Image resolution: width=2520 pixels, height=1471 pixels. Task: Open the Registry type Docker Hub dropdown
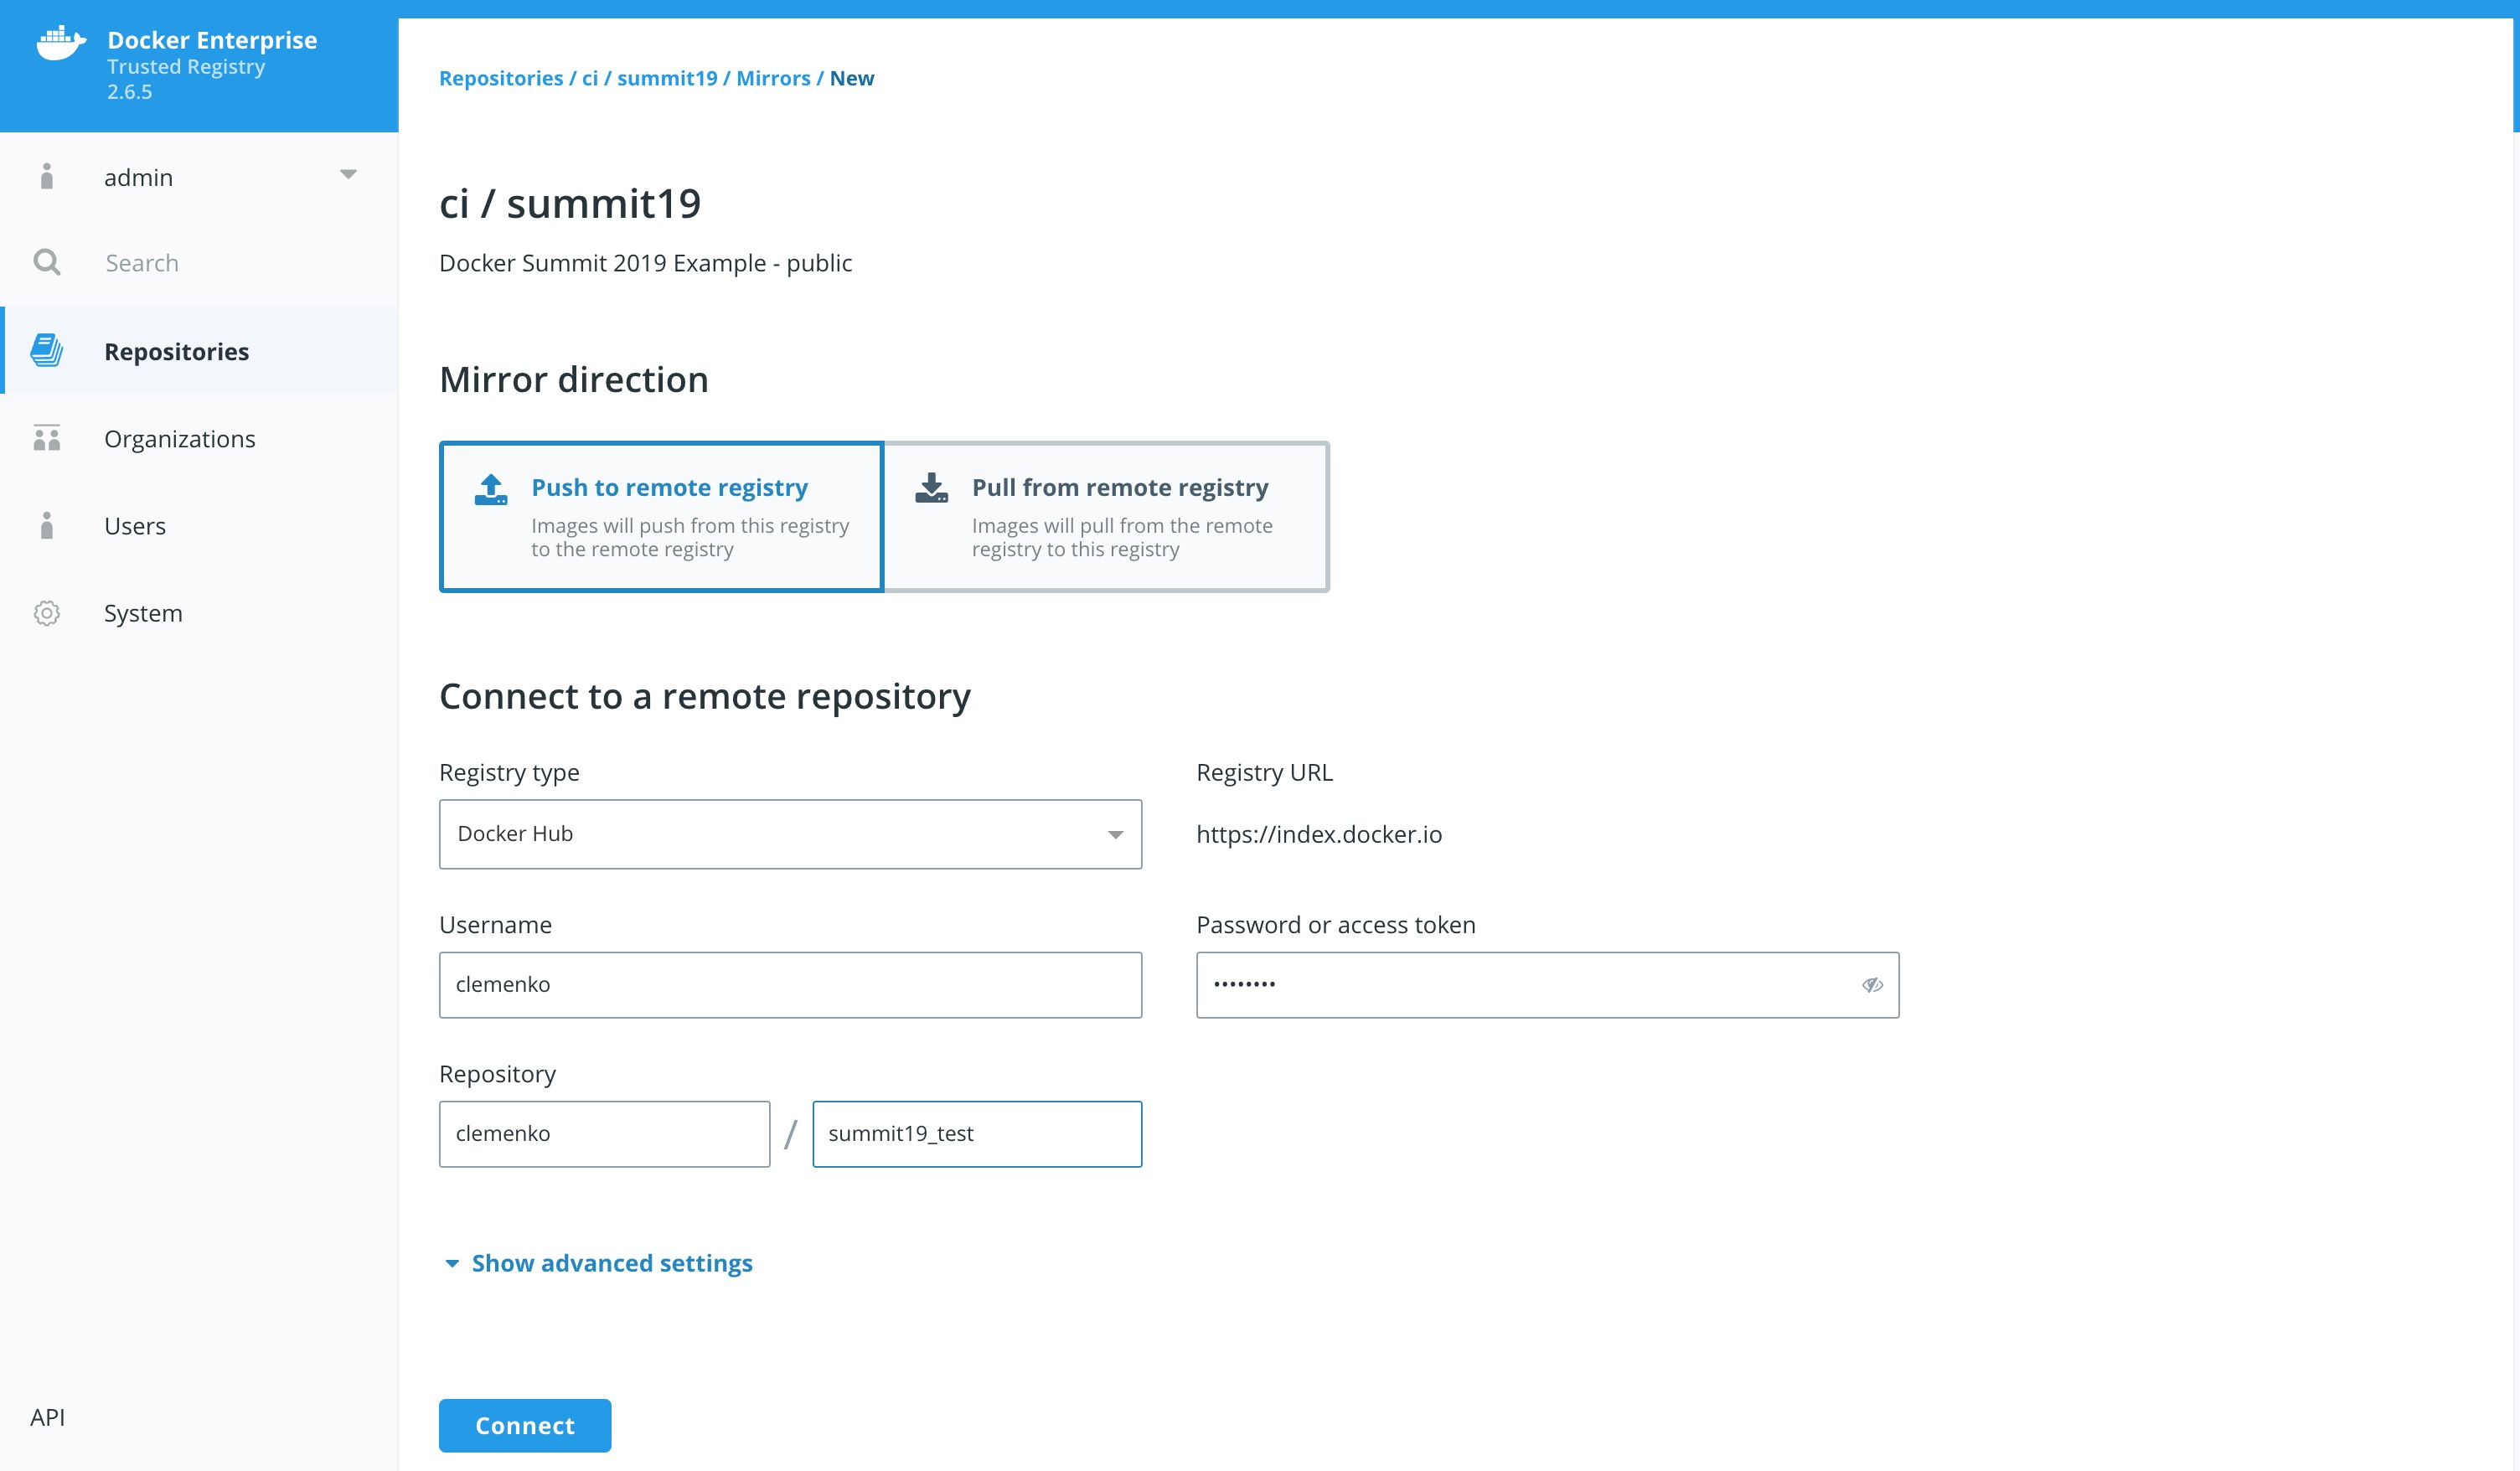[790, 834]
